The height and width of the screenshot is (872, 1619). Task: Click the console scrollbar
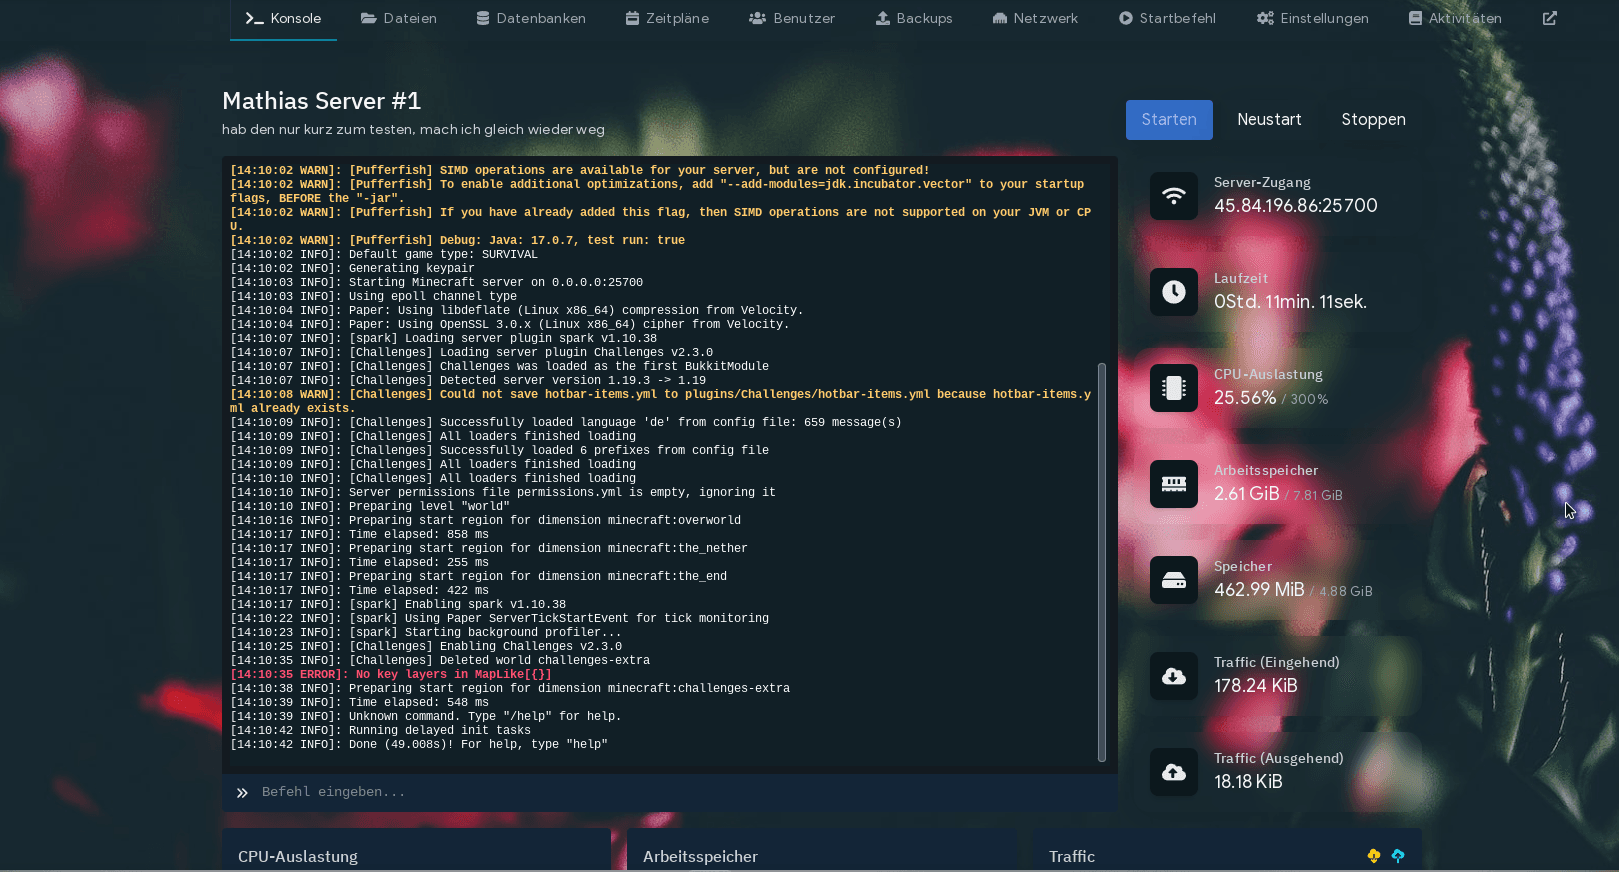coord(1102,562)
